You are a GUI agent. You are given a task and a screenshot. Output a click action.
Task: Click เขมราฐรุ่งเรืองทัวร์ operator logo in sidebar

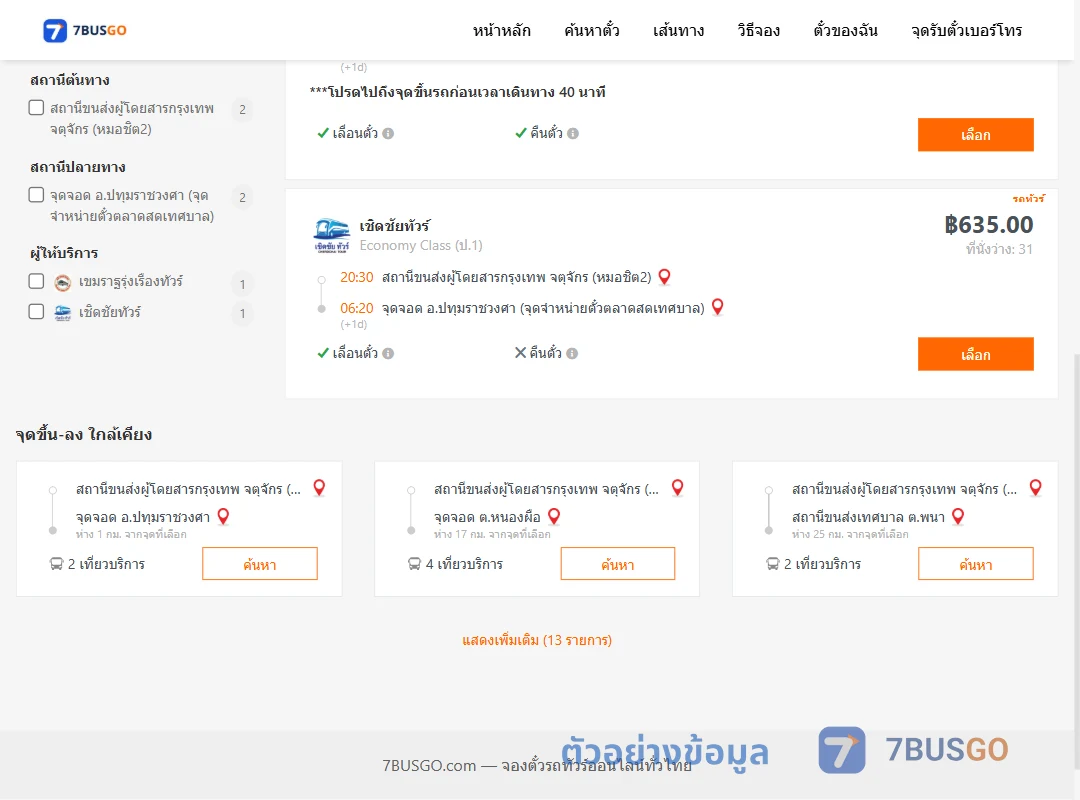point(63,282)
